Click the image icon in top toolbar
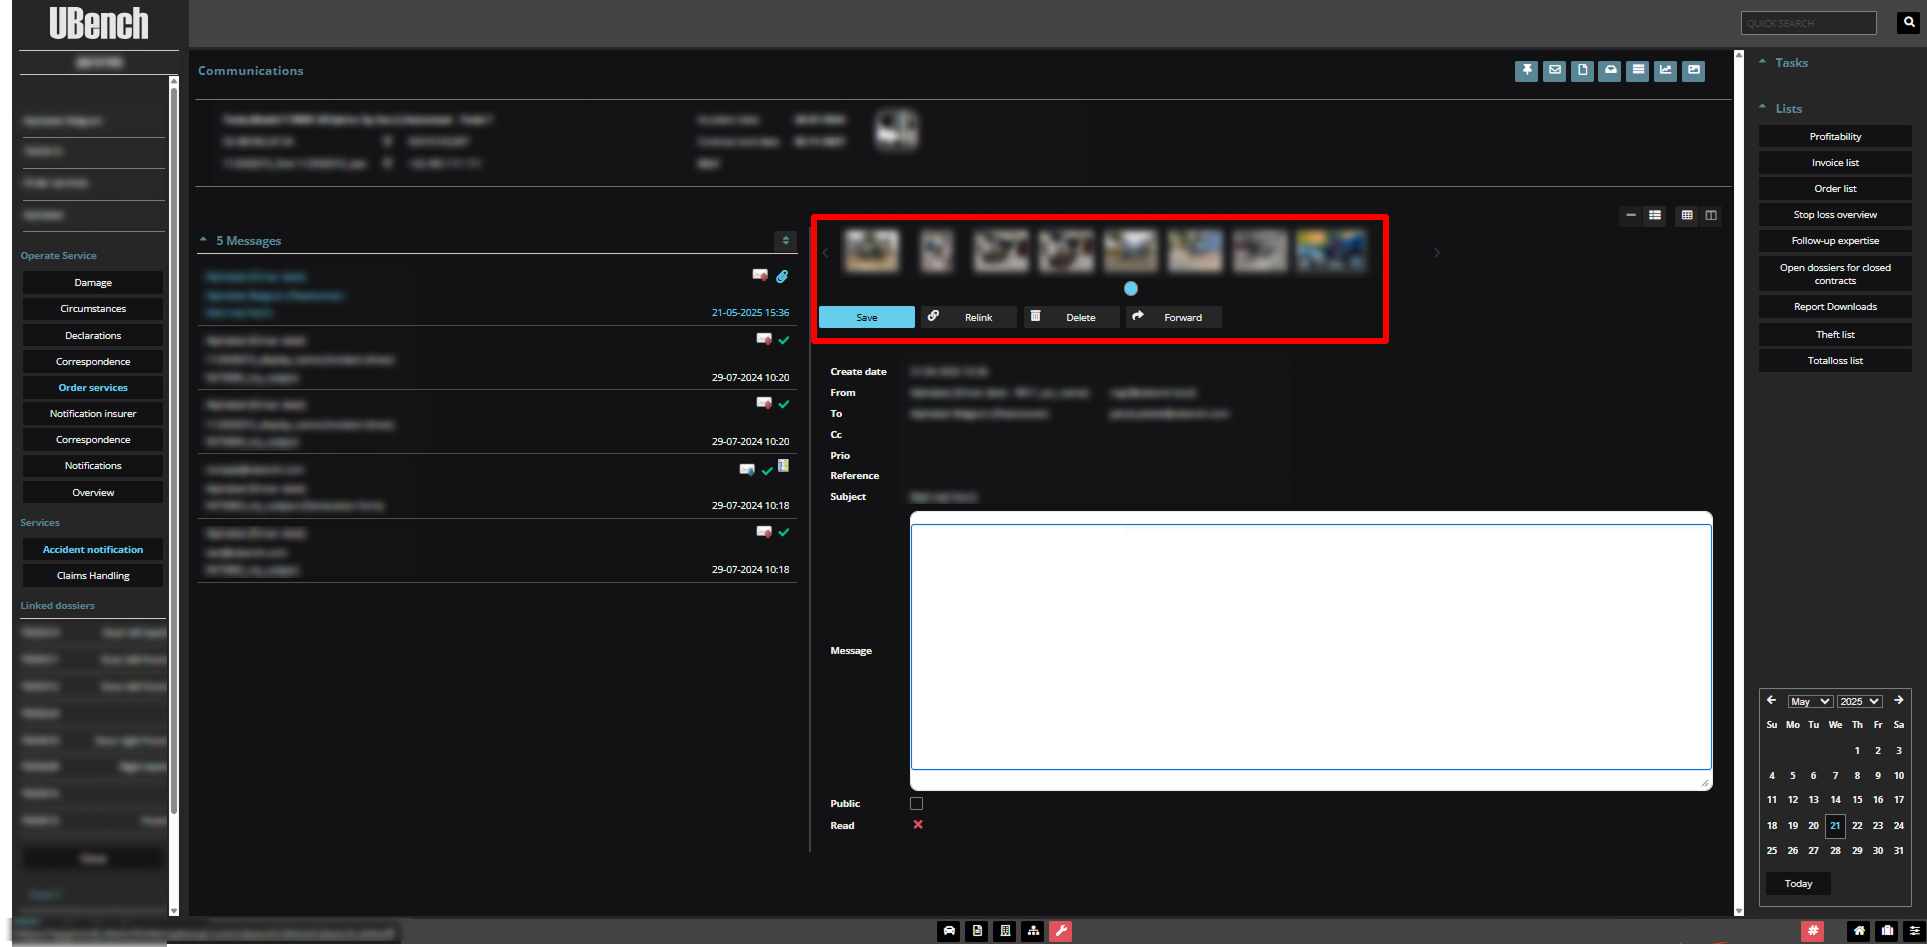1927x947 pixels. (1693, 71)
